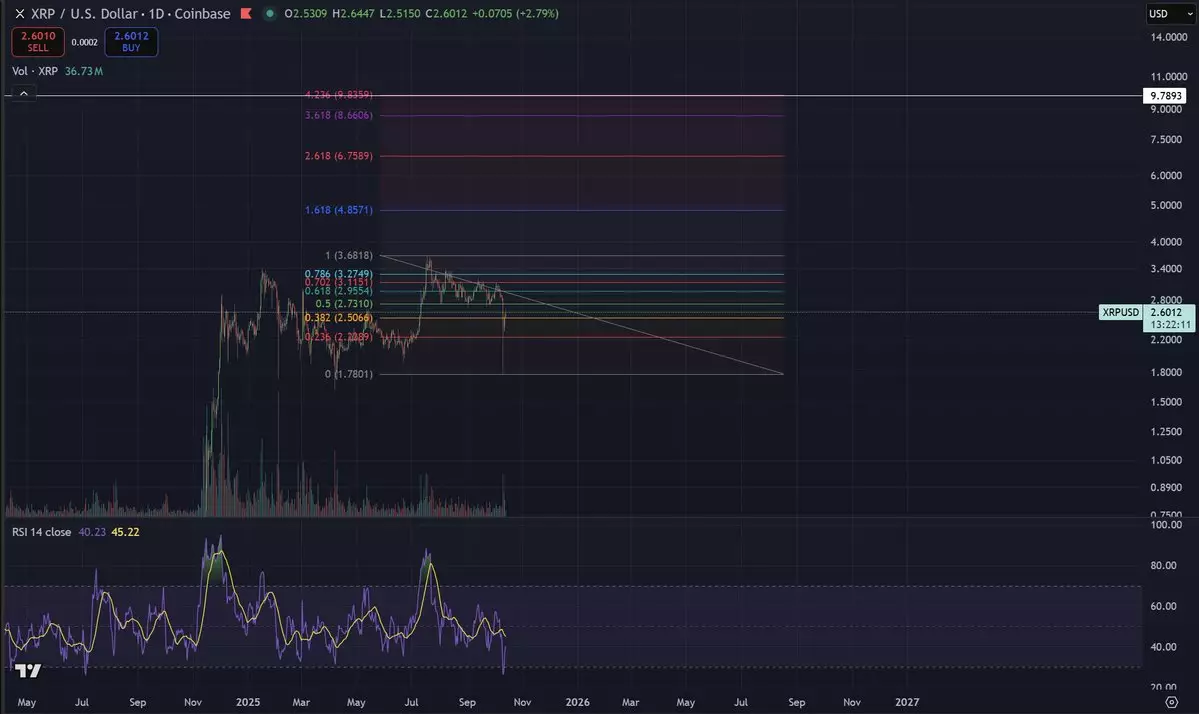Click the 2026 label on the time axis

tap(578, 702)
